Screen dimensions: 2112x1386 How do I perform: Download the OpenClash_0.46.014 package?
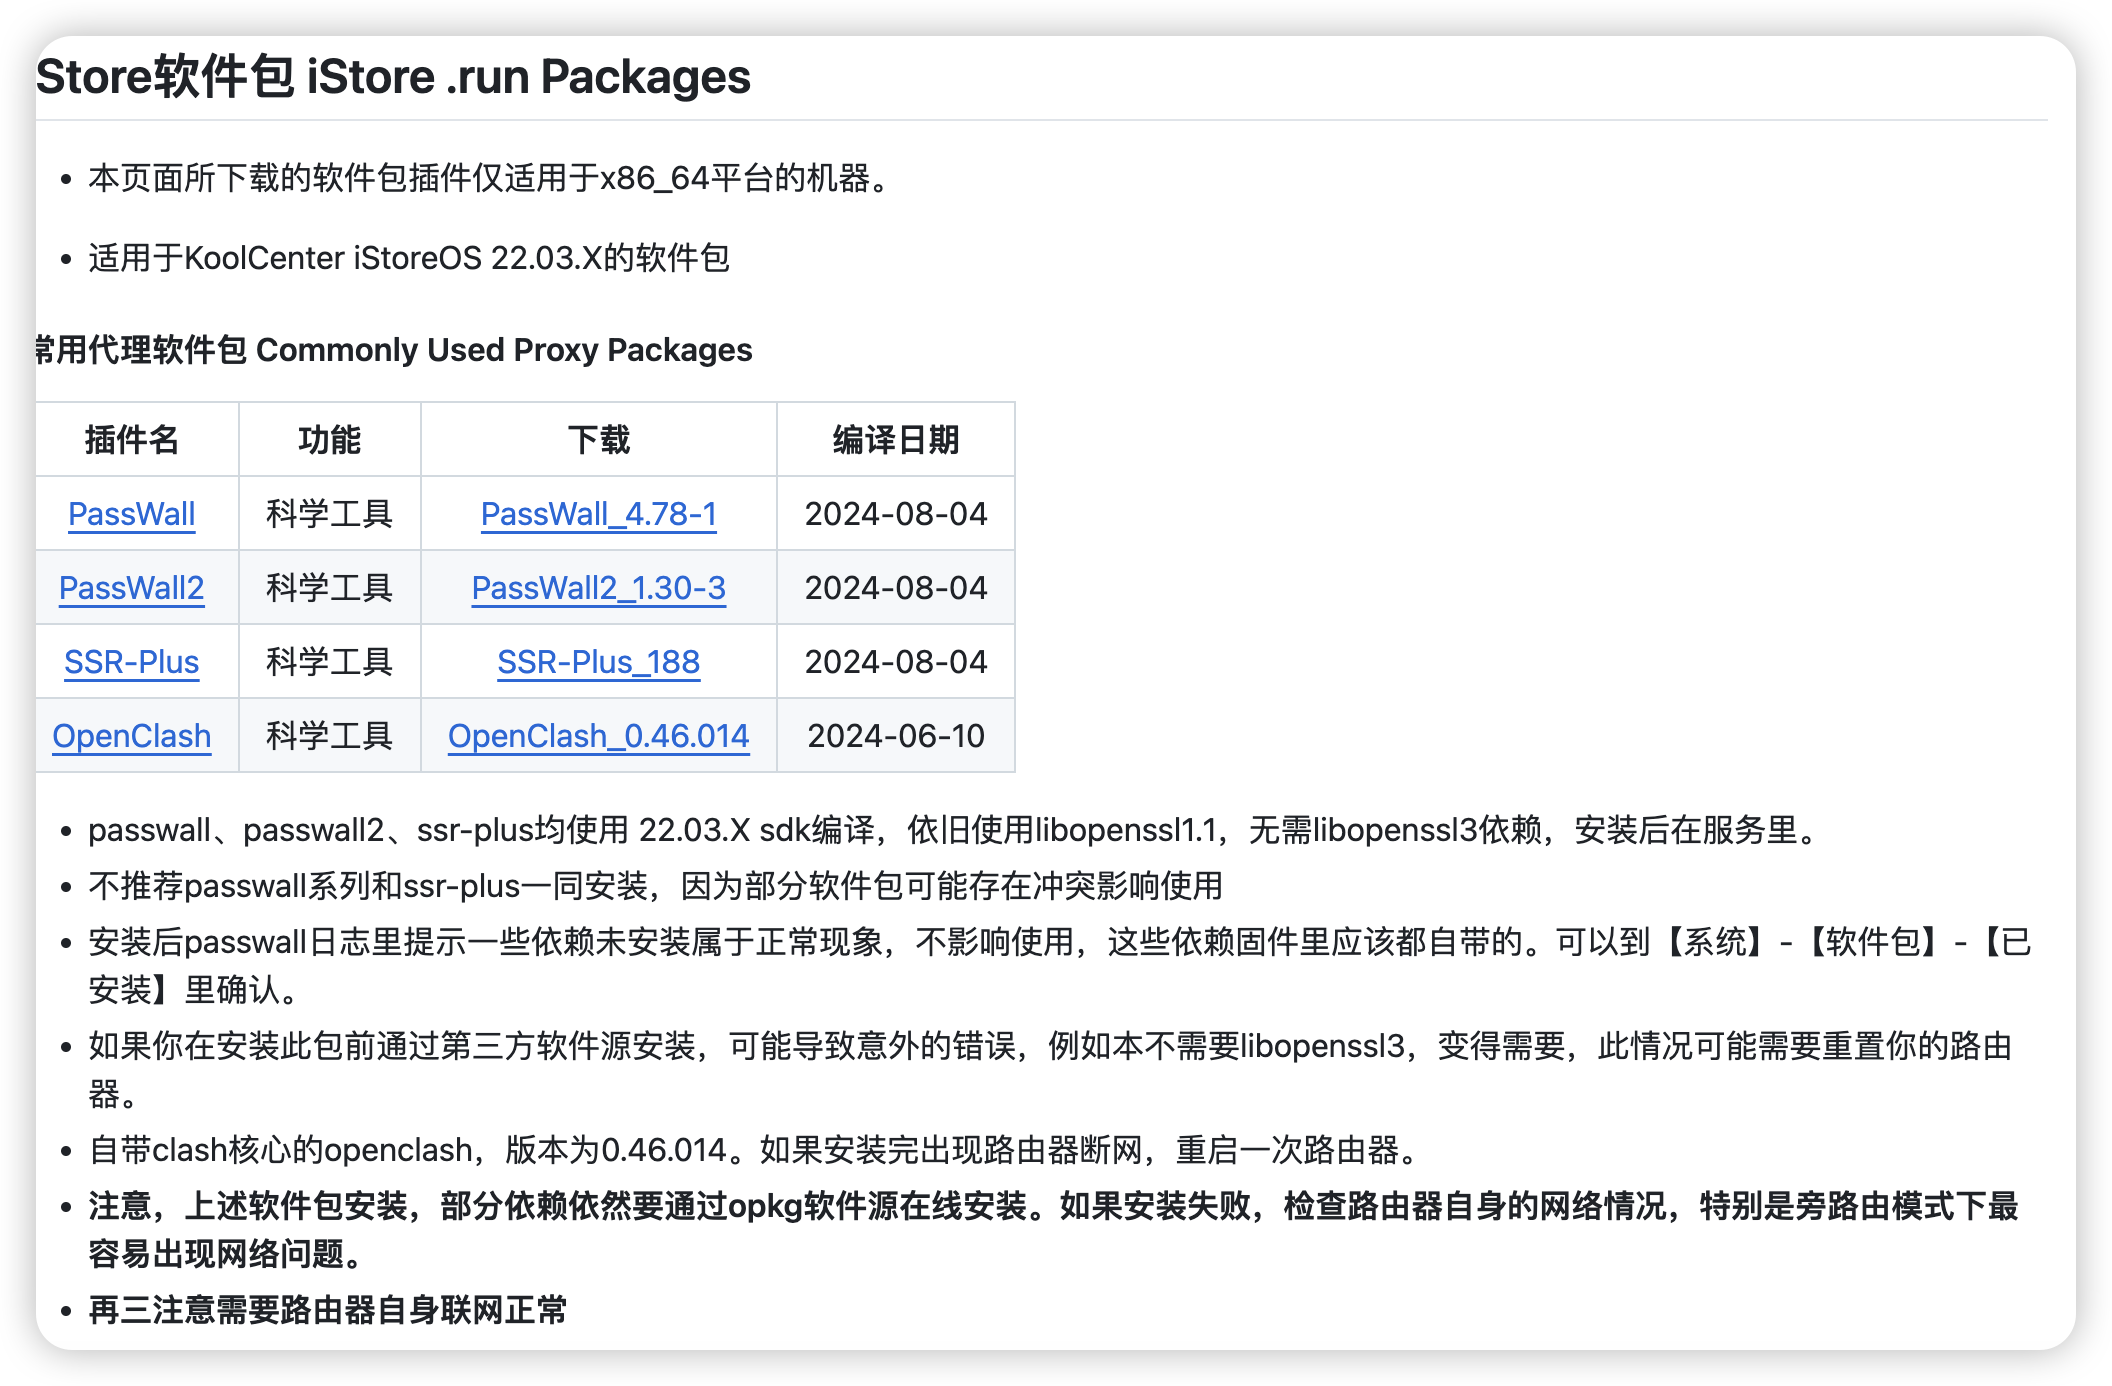tap(599, 736)
